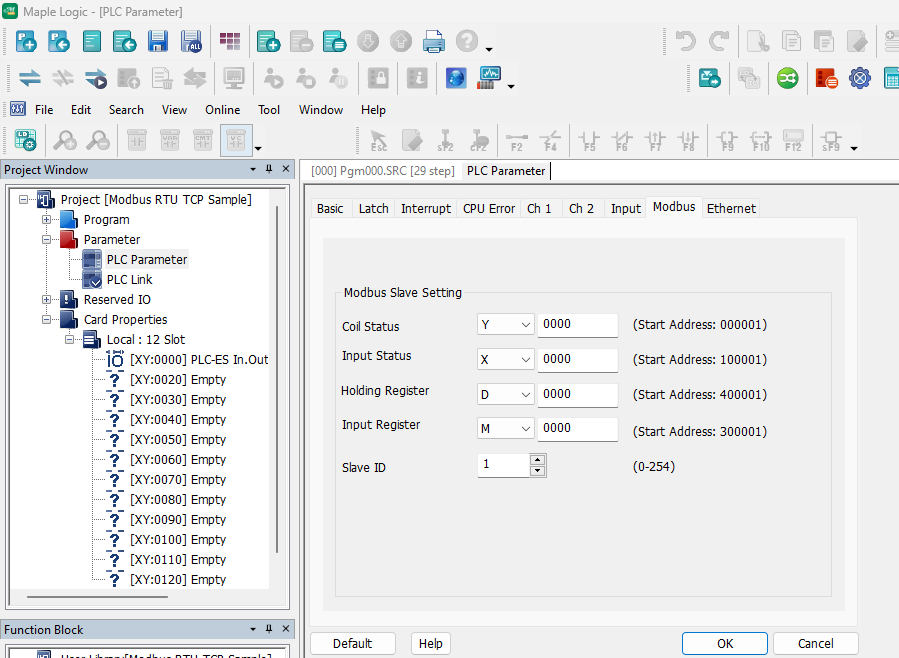The width and height of the screenshot is (899, 658).
Task: Pin the Project Window panel
Action: 269,169
